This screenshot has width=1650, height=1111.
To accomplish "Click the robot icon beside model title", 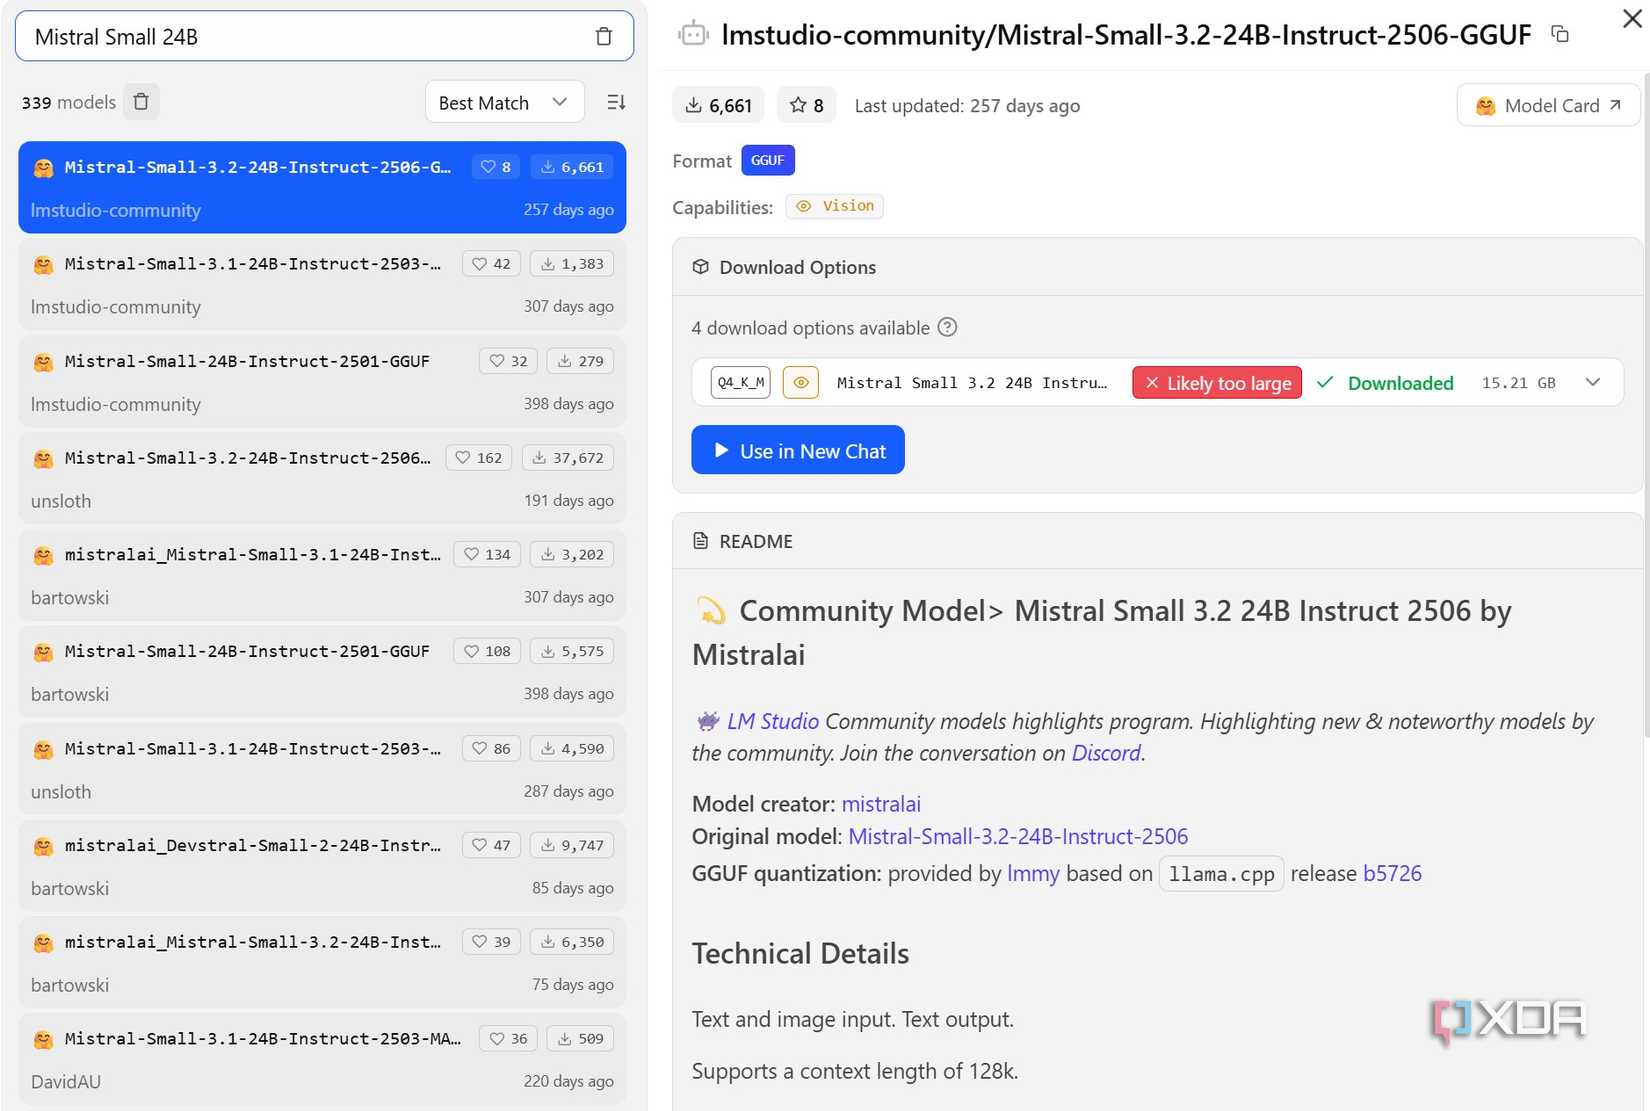I will pos(693,35).
